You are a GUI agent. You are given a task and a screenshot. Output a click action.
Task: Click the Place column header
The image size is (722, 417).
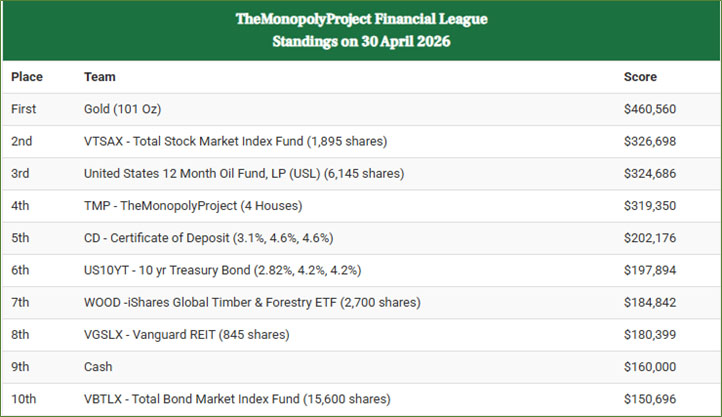coord(27,77)
